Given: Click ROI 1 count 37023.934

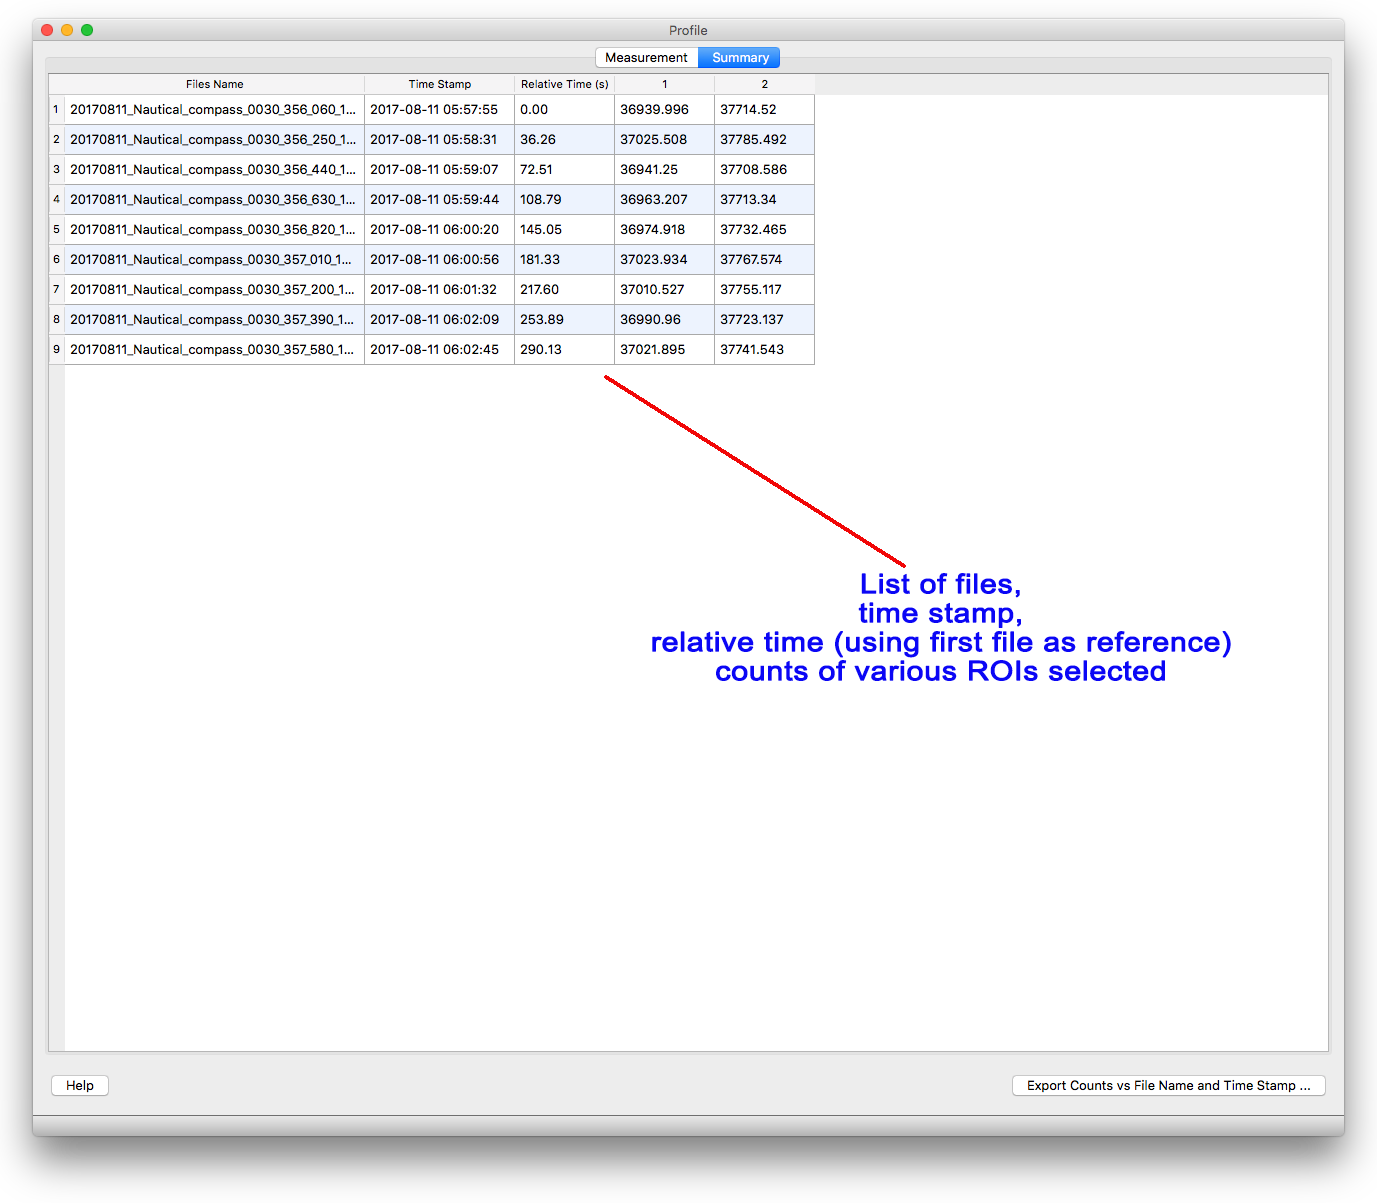Looking at the screenshot, I should click(x=664, y=260).
